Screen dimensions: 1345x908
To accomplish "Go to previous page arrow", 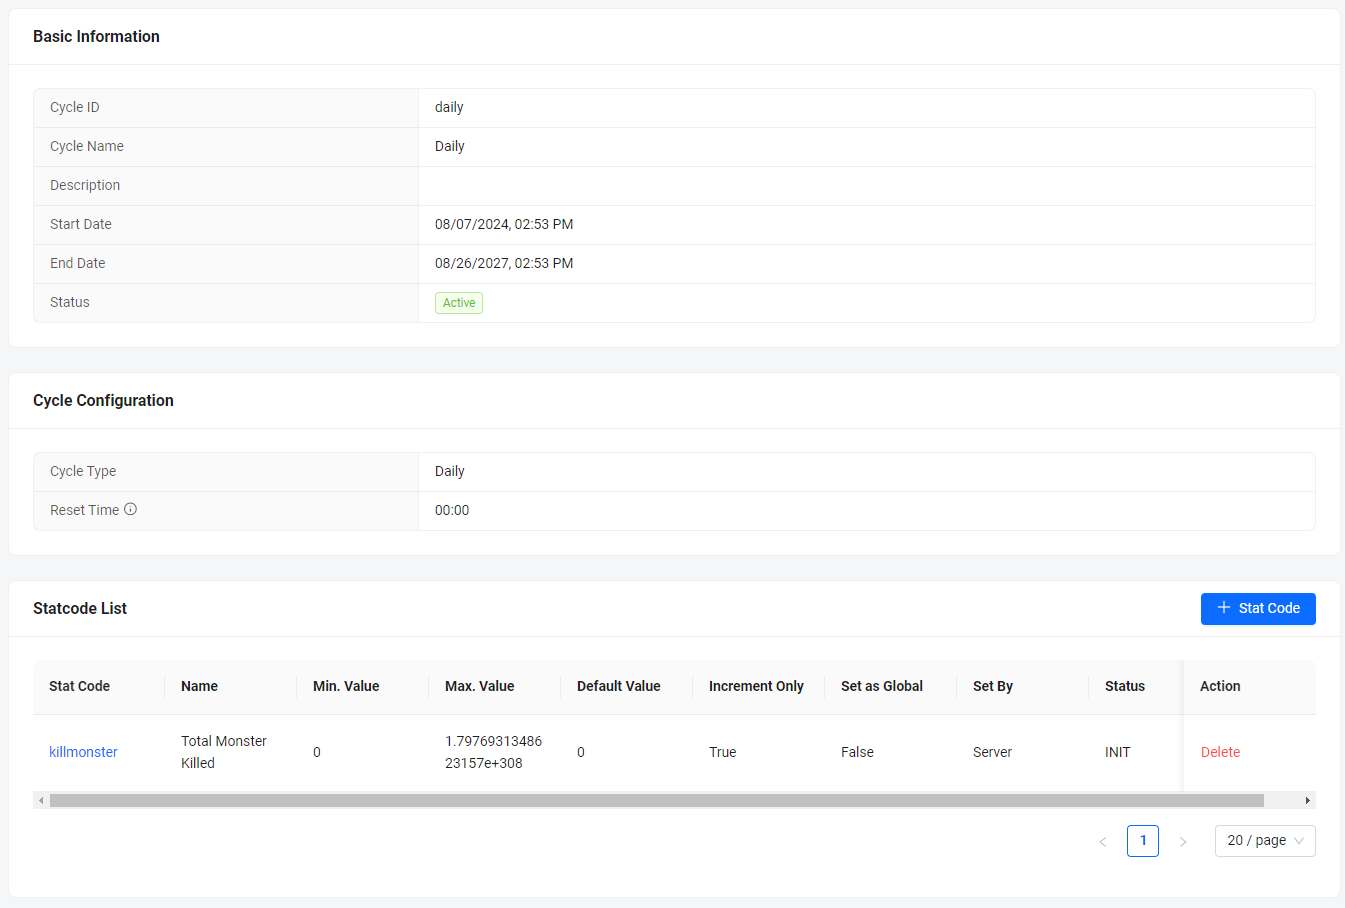I will 1103,841.
